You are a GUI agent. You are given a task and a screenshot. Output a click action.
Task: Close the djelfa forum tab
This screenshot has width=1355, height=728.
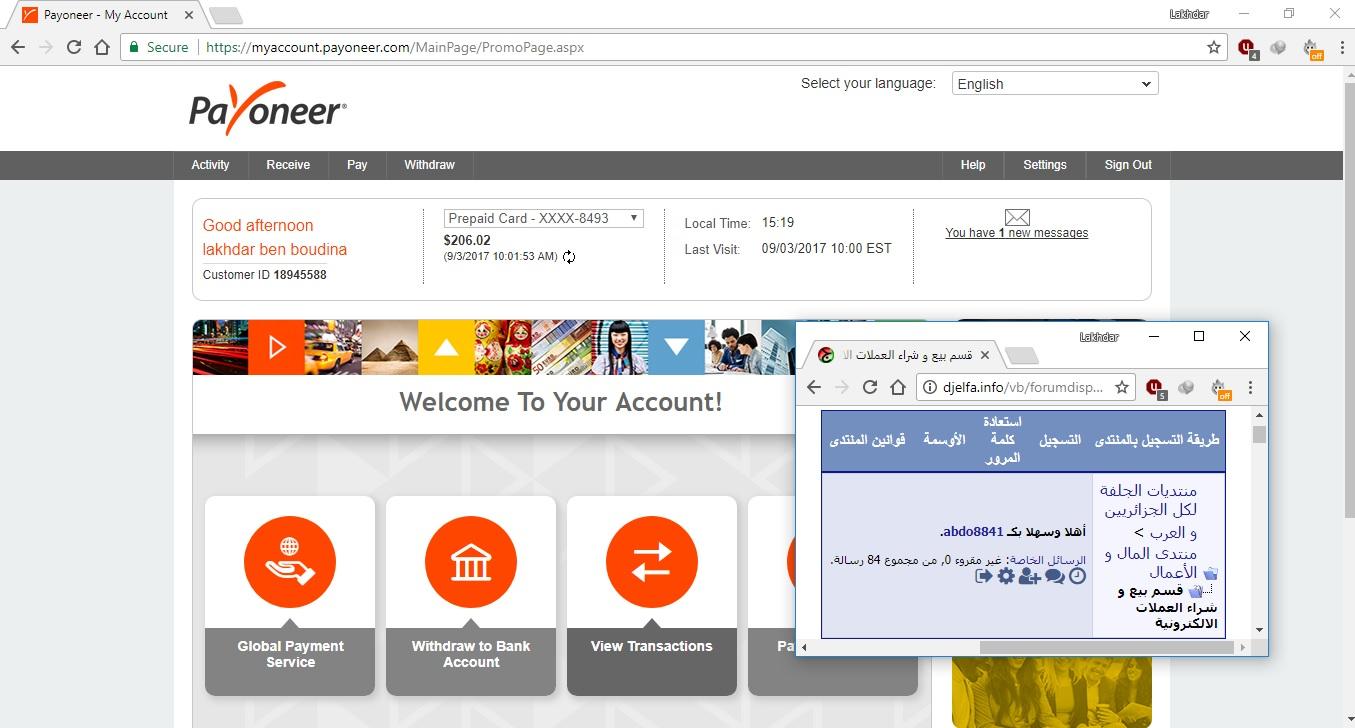click(984, 355)
